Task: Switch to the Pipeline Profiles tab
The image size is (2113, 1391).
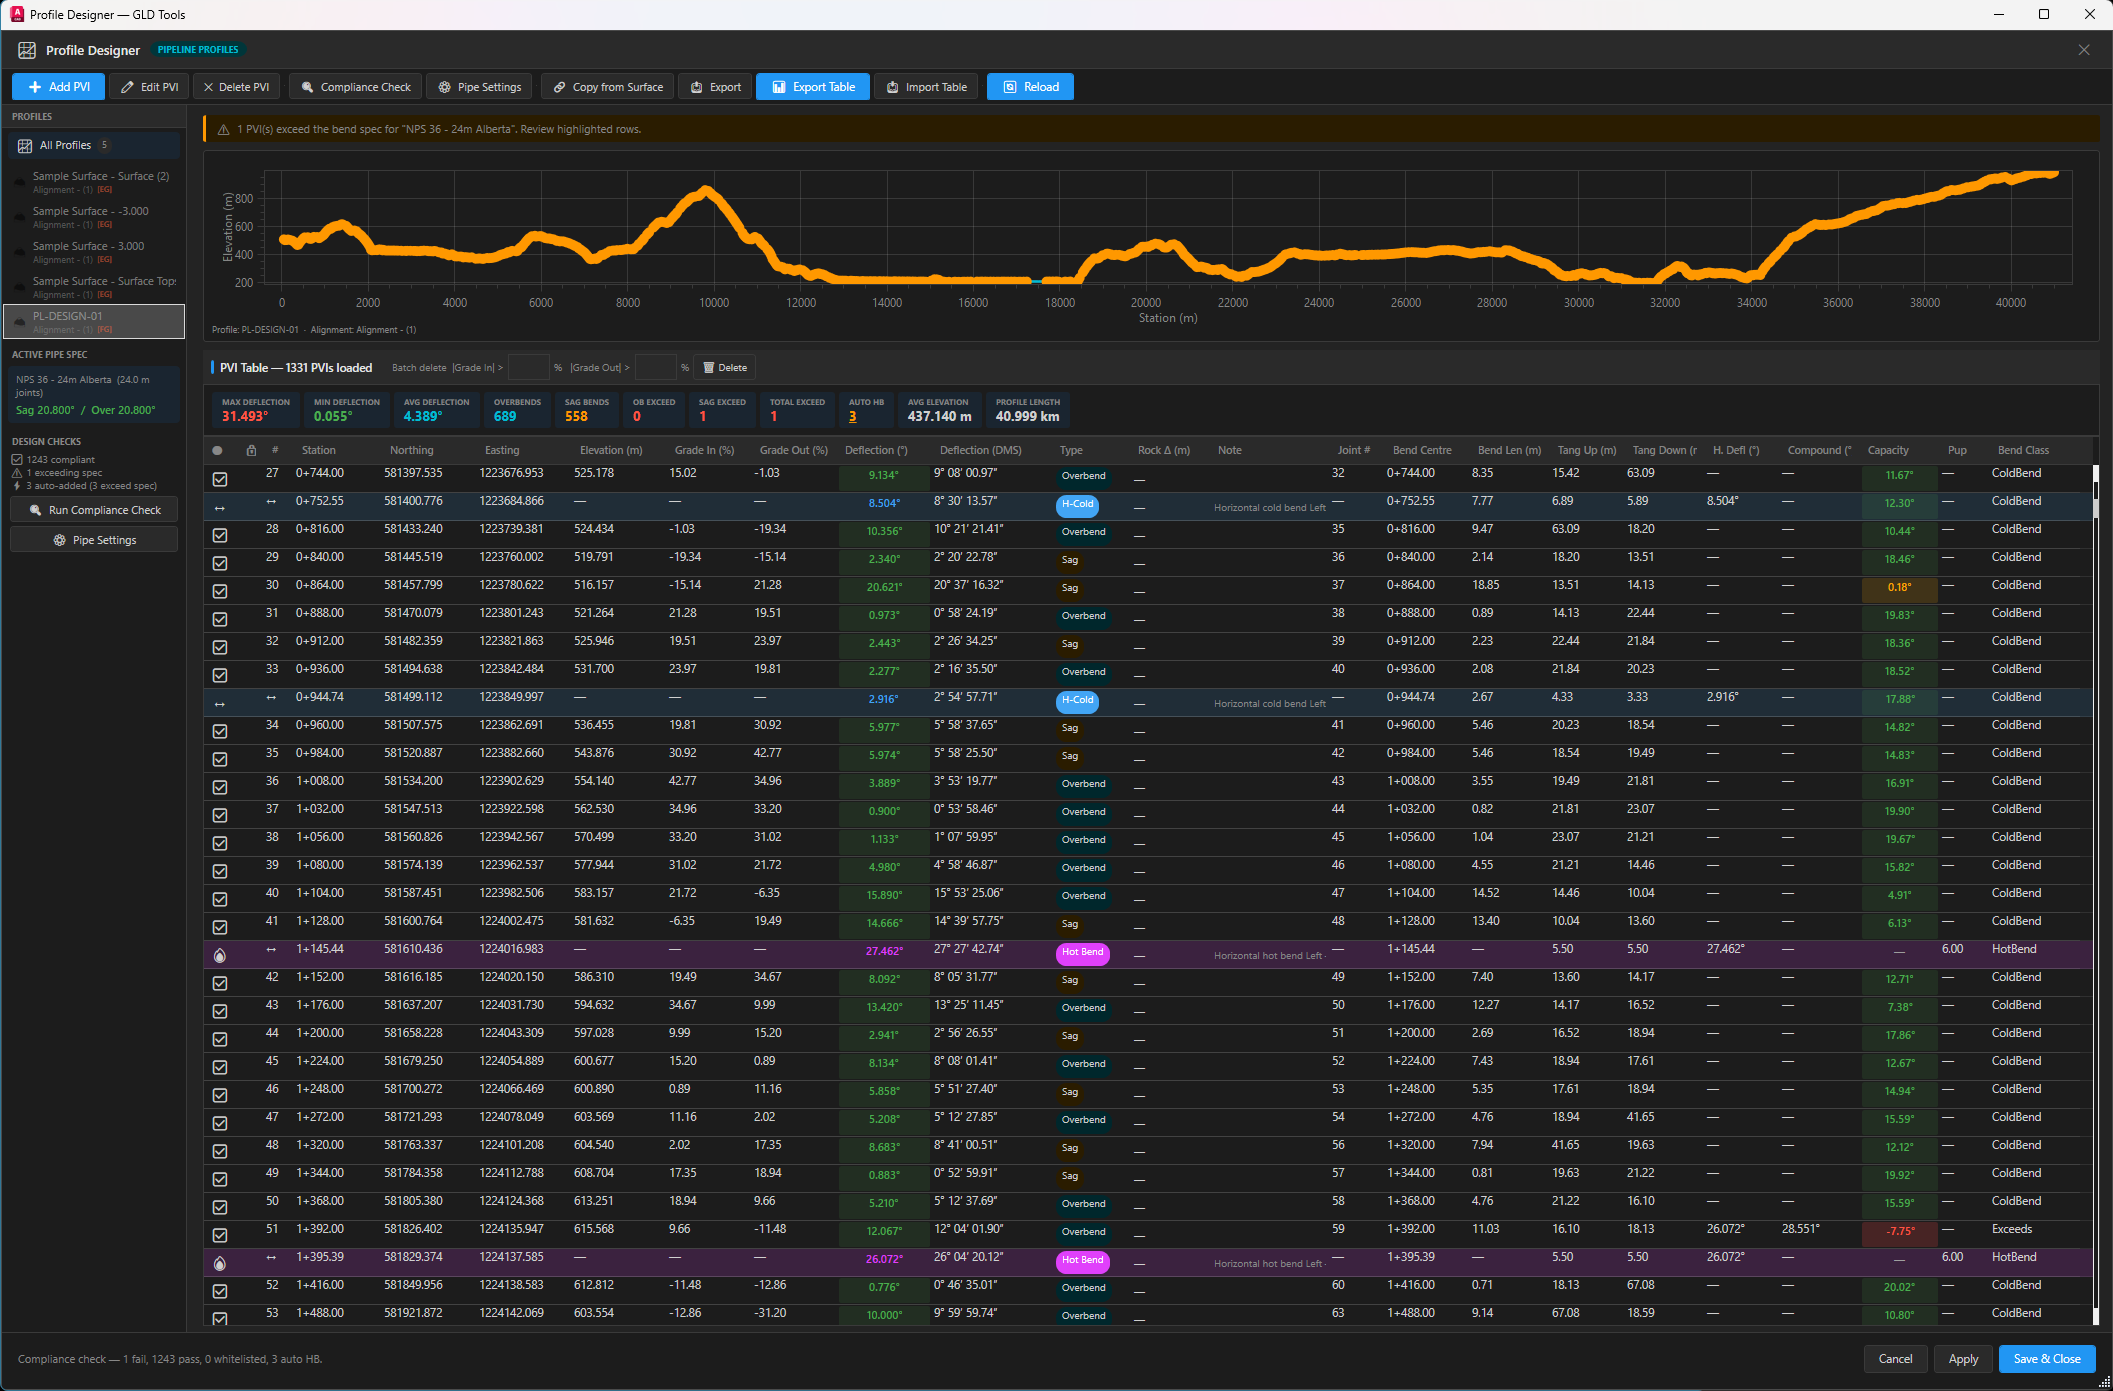Action: (x=197, y=49)
